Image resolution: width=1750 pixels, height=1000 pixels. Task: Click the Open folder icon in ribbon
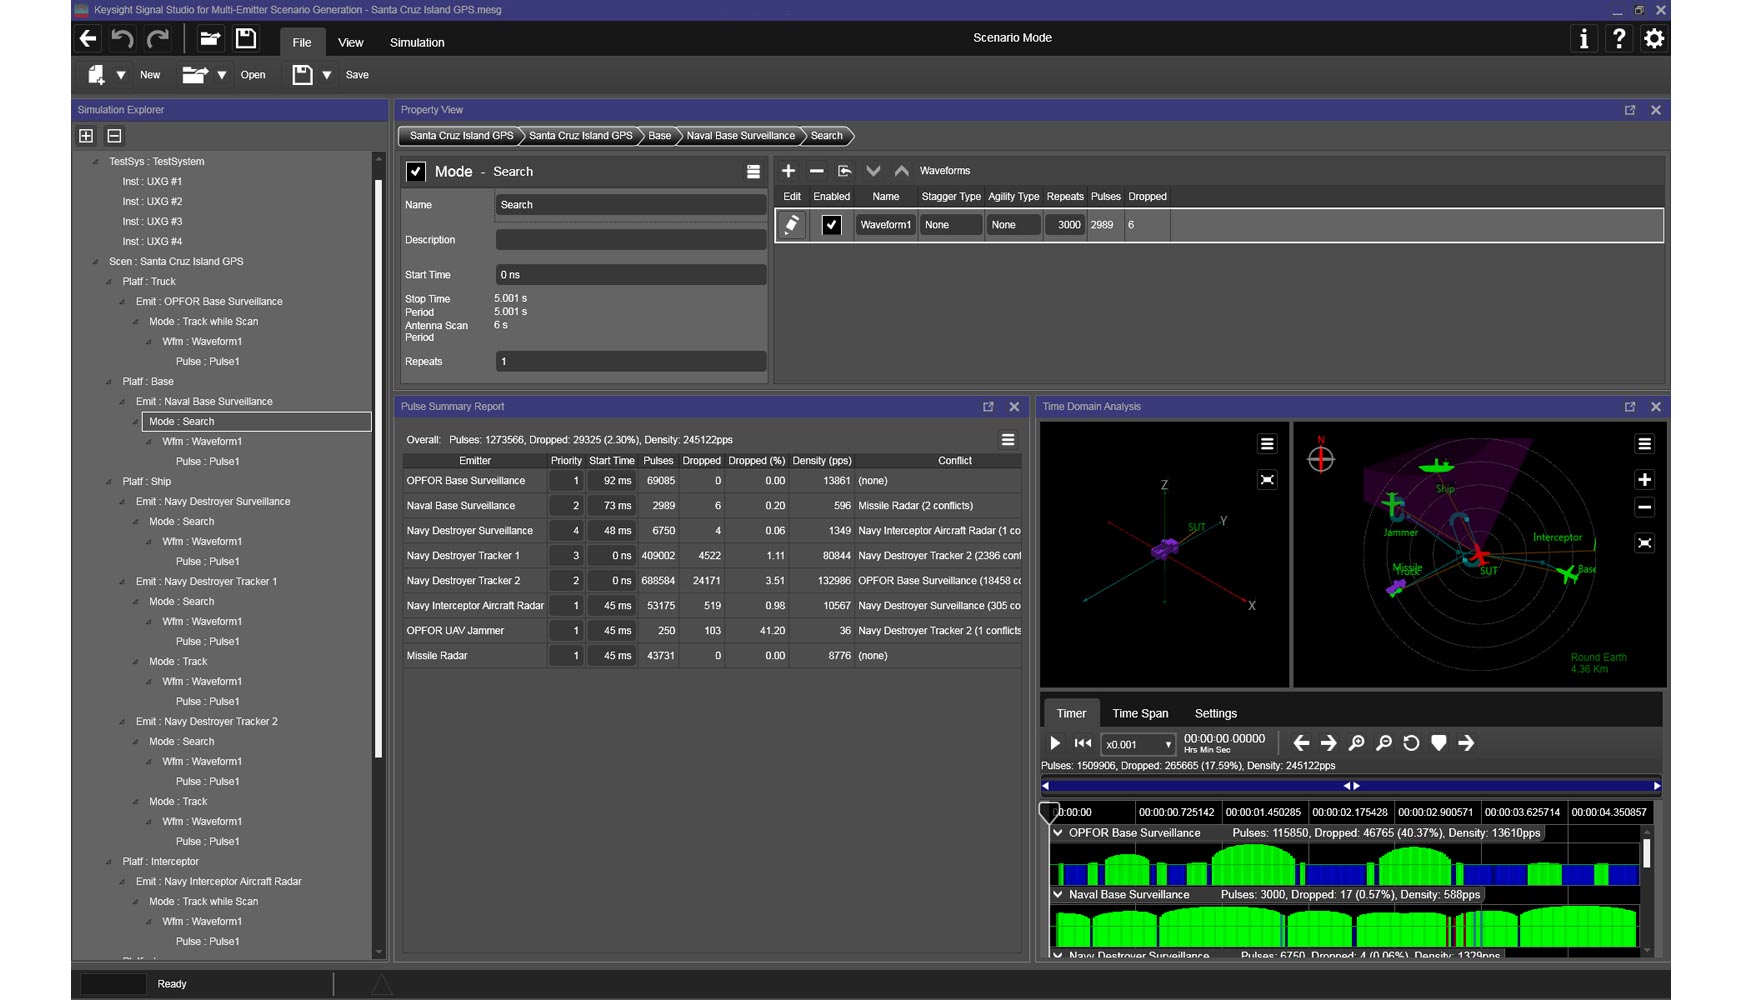(194, 75)
